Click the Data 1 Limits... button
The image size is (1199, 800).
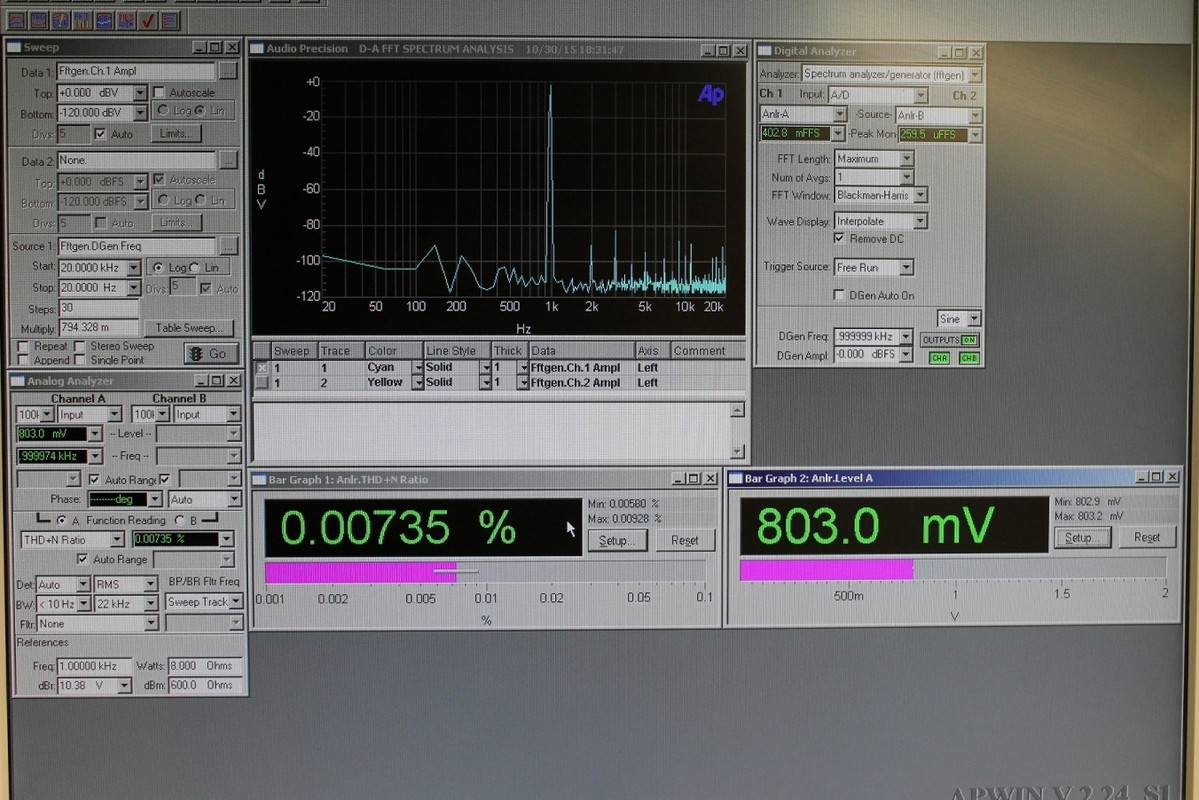[177, 133]
